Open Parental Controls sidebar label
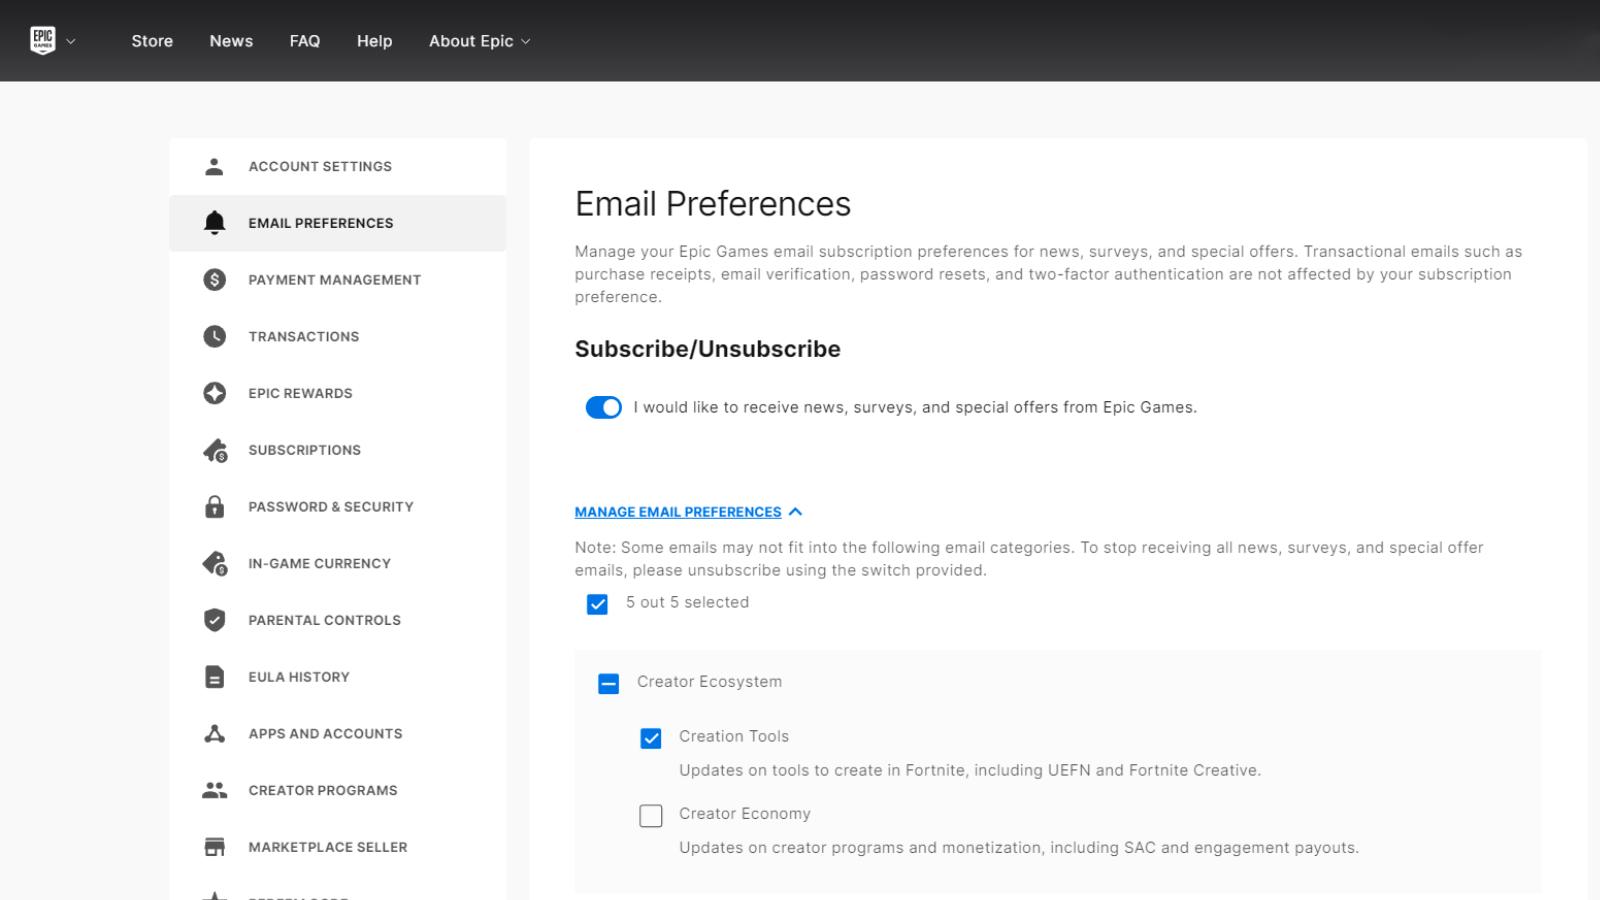Image resolution: width=1600 pixels, height=900 pixels. point(325,620)
